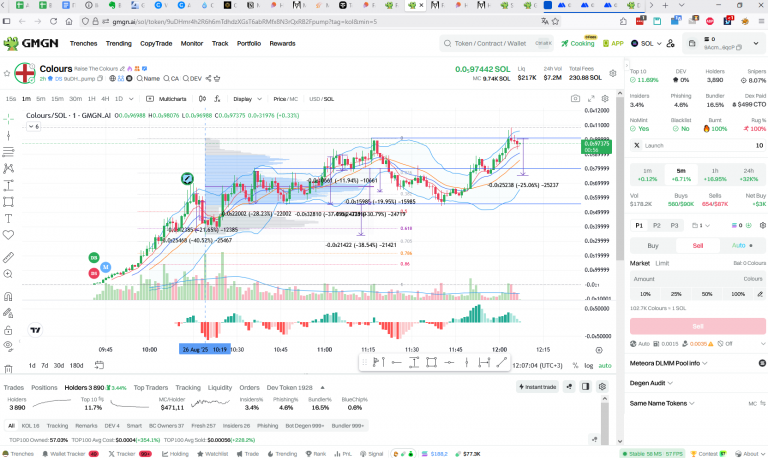Click the Cooking link

[578, 44]
